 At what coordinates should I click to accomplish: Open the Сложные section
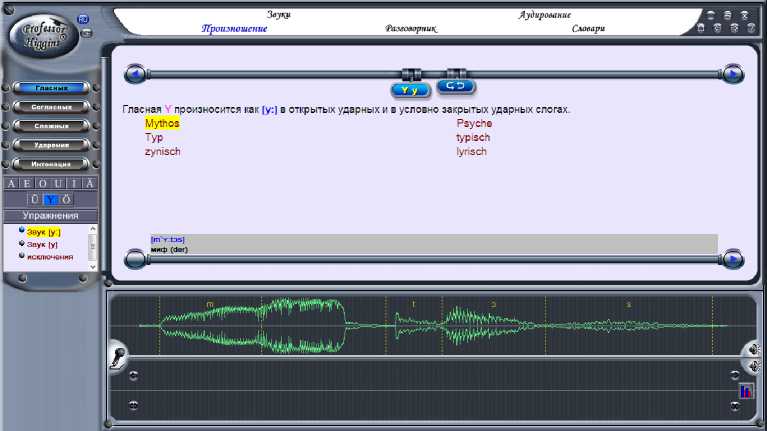tap(52, 126)
